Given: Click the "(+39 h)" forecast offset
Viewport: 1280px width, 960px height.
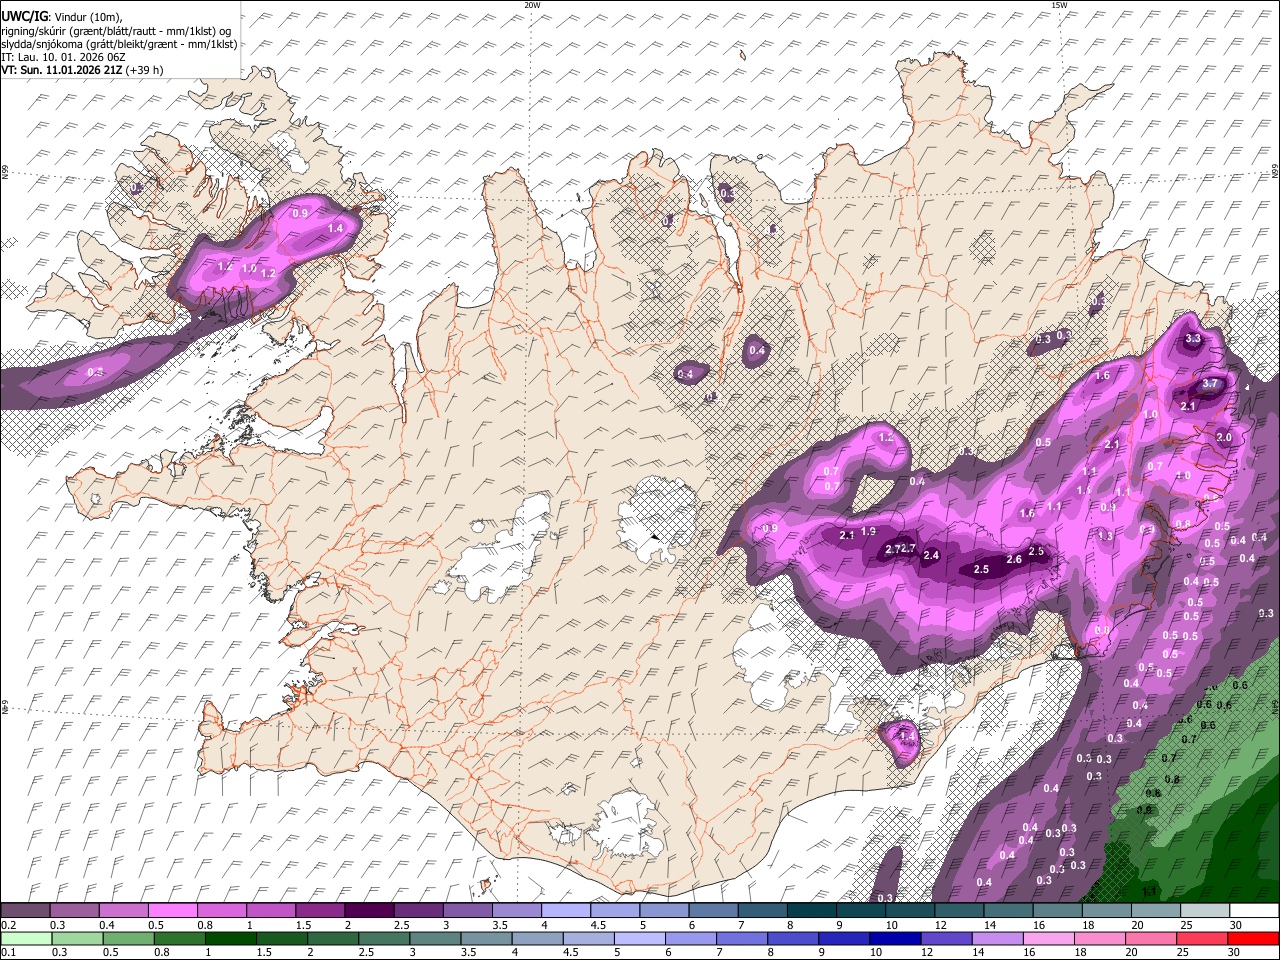Looking at the screenshot, I should 145,70.
